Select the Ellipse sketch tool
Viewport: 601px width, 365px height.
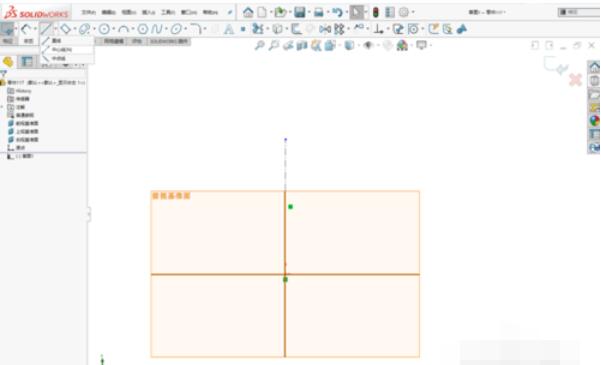pyautogui.click(x=176, y=29)
